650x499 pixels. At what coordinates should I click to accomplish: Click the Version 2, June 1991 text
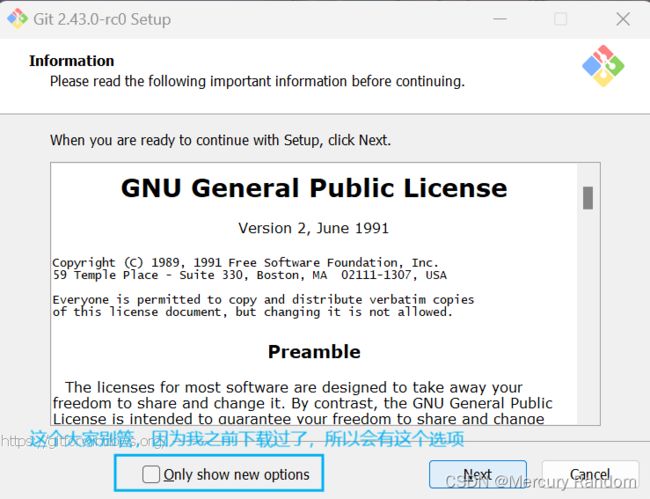pyautogui.click(x=313, y=228)
